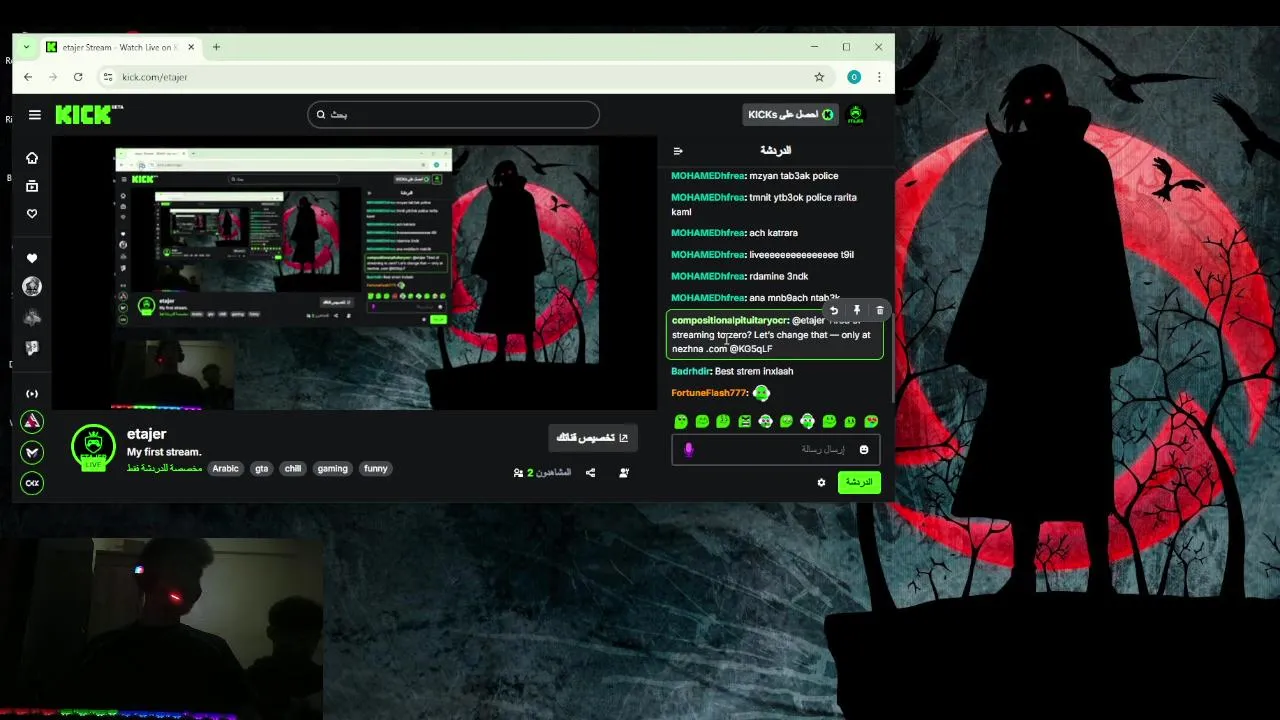
Task: Go to Home in Kick sidebar
Action: tap(32, 158)
